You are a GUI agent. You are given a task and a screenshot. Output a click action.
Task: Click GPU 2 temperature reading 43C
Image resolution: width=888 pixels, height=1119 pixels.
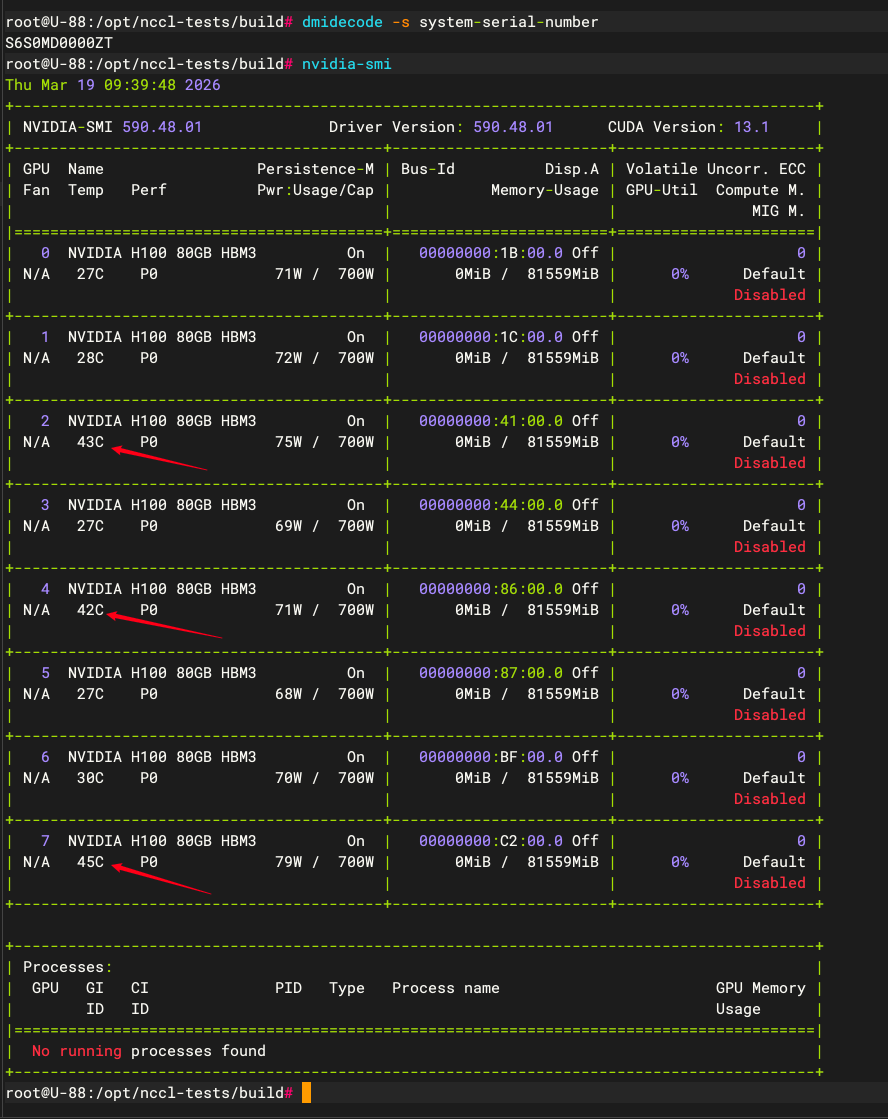(x=90, y=442)
